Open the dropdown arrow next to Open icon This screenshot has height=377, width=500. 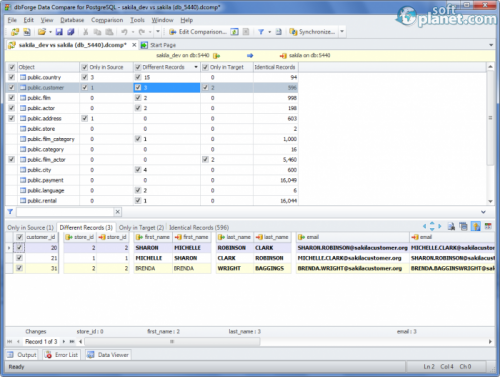tap(50, 32)
